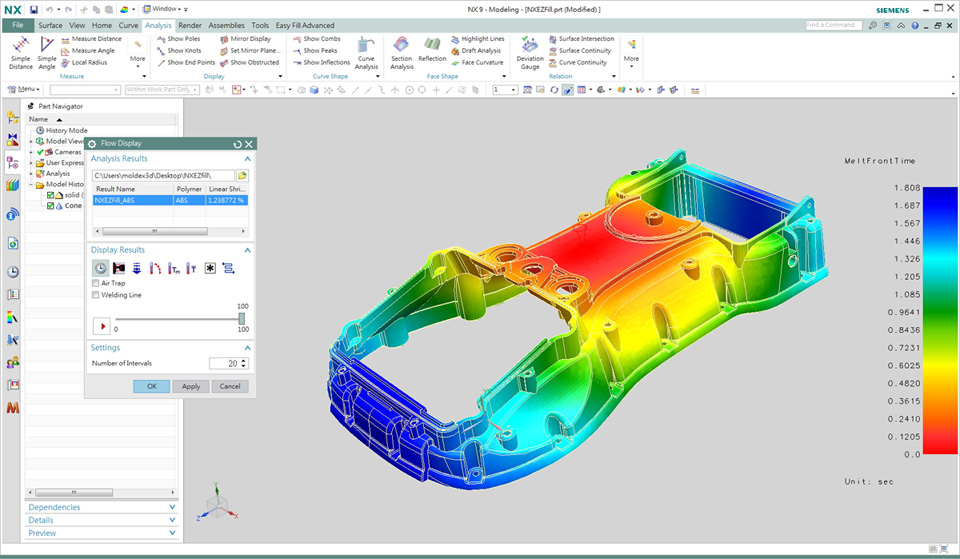This screenshot has width=960, height=559.
Task: Select the Reflection face shape tool
Action: (x=432, y=52)
